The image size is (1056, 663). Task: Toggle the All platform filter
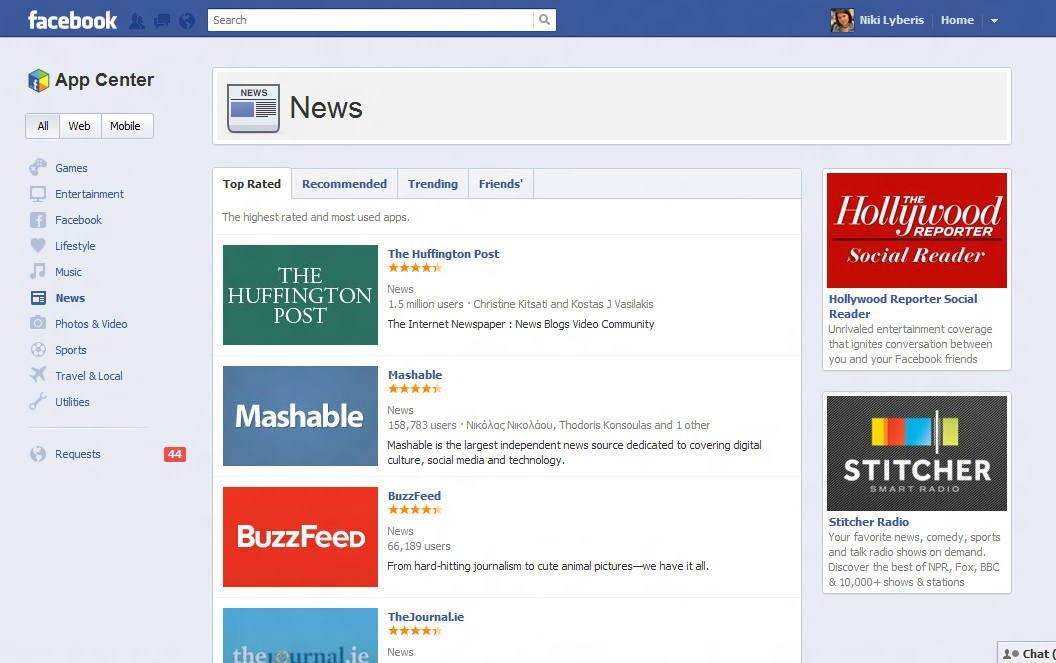tap(43, 126)
